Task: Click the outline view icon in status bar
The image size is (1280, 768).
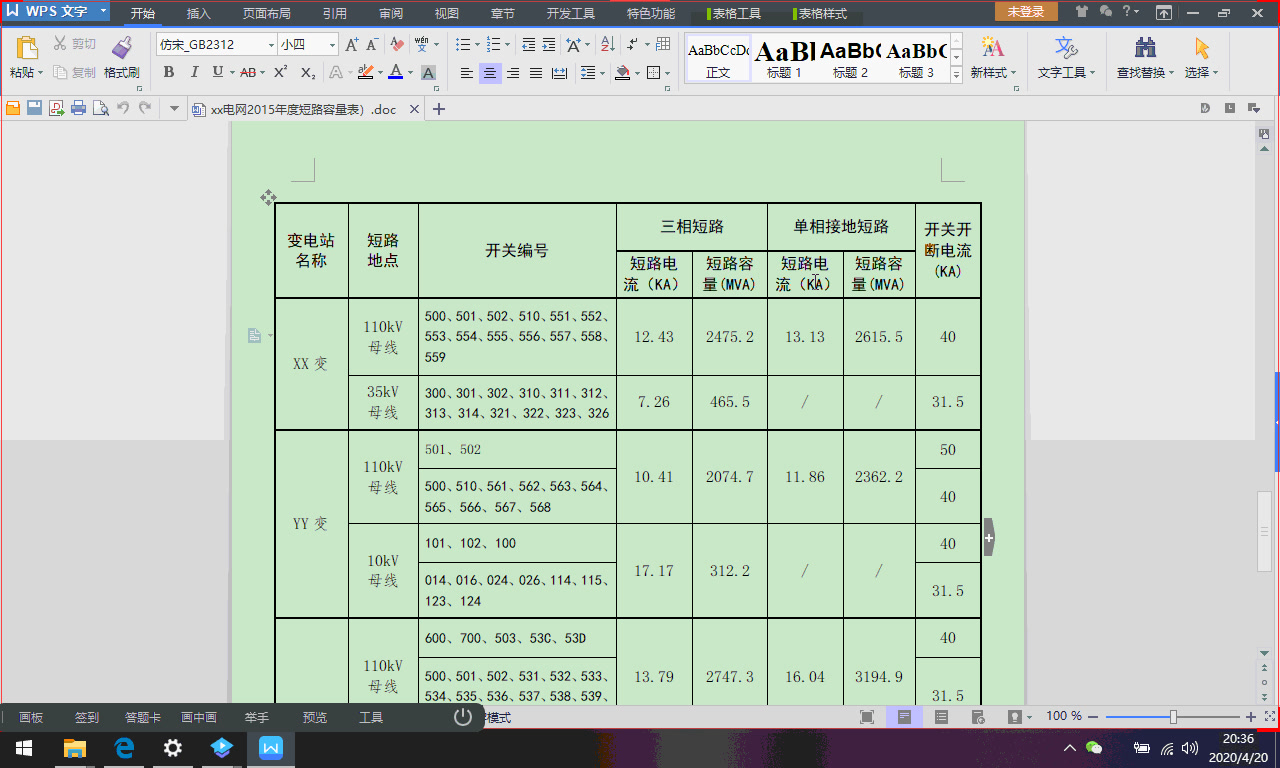Action: (941, 716)
